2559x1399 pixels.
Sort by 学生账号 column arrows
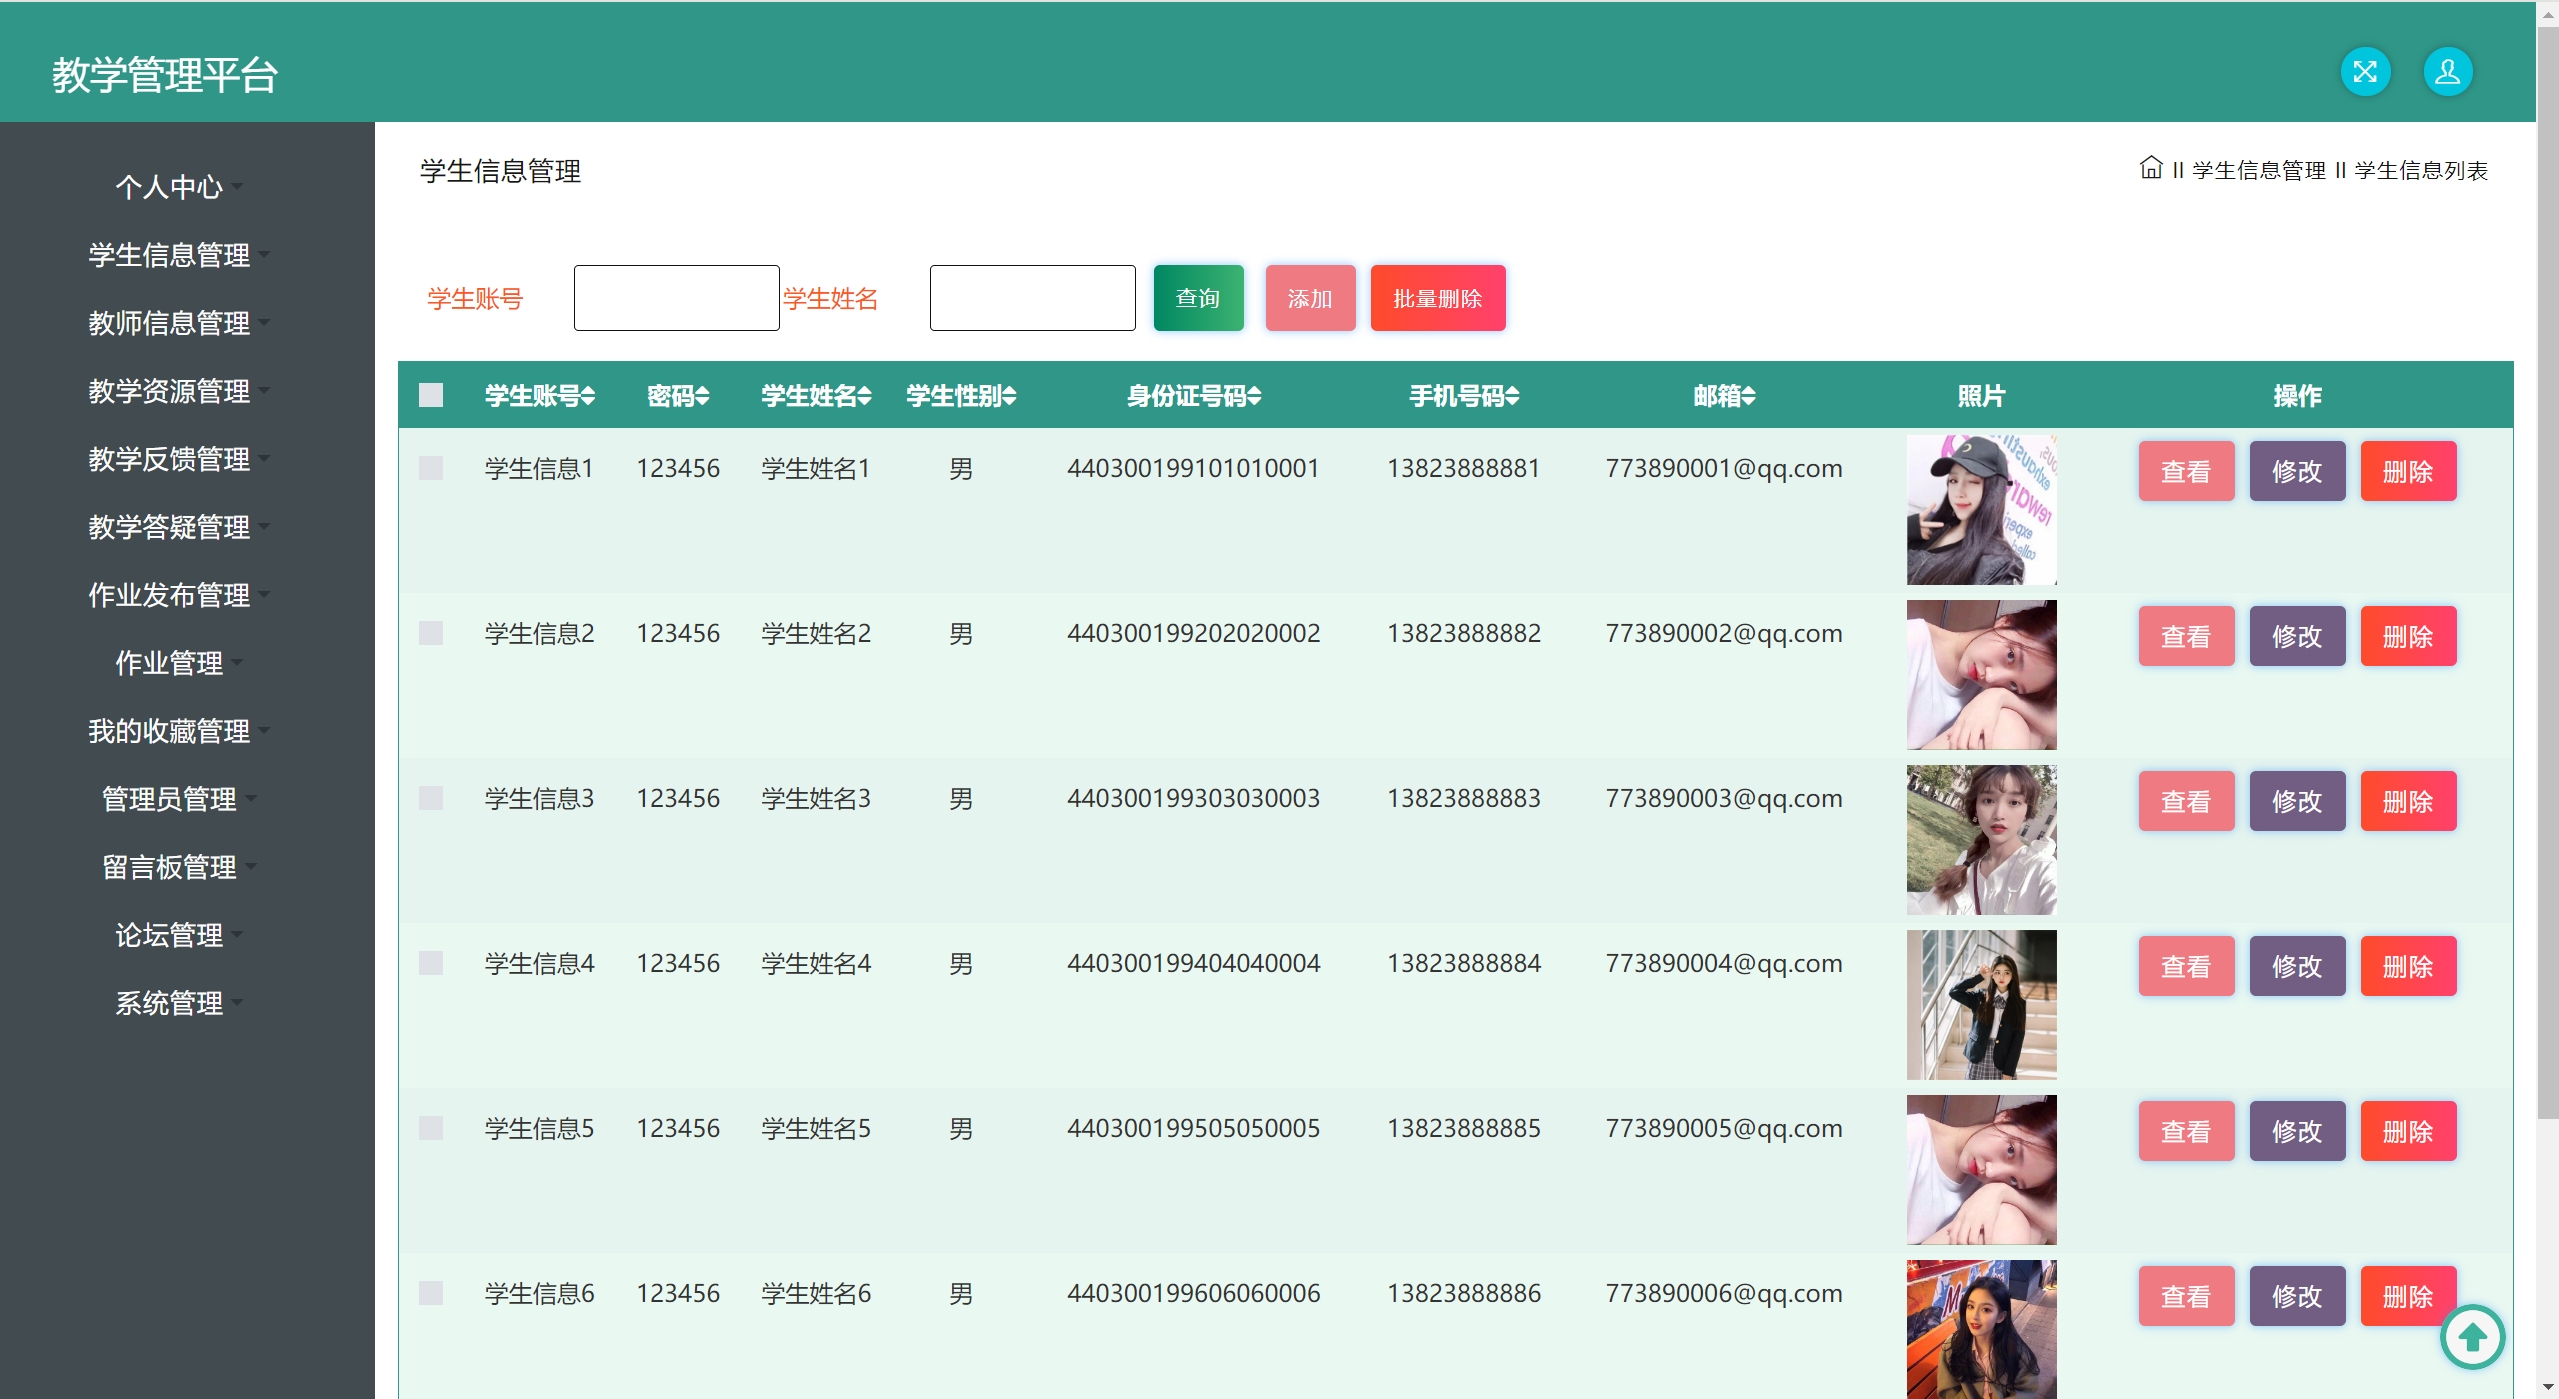[x=588, y=396]
